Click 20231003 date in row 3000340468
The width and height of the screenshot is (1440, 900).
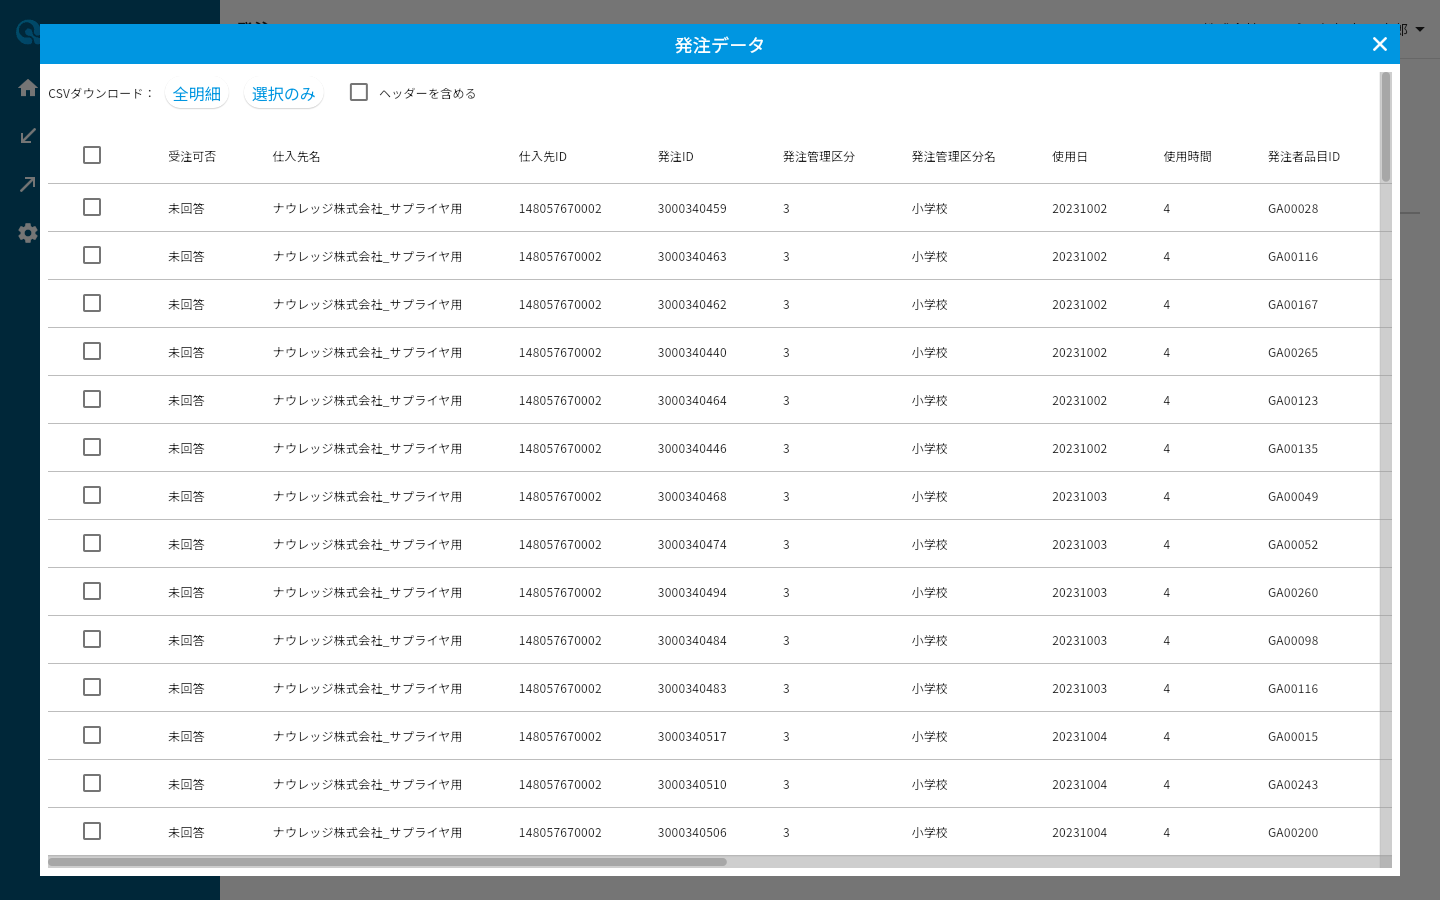(x=1080, y=497)
